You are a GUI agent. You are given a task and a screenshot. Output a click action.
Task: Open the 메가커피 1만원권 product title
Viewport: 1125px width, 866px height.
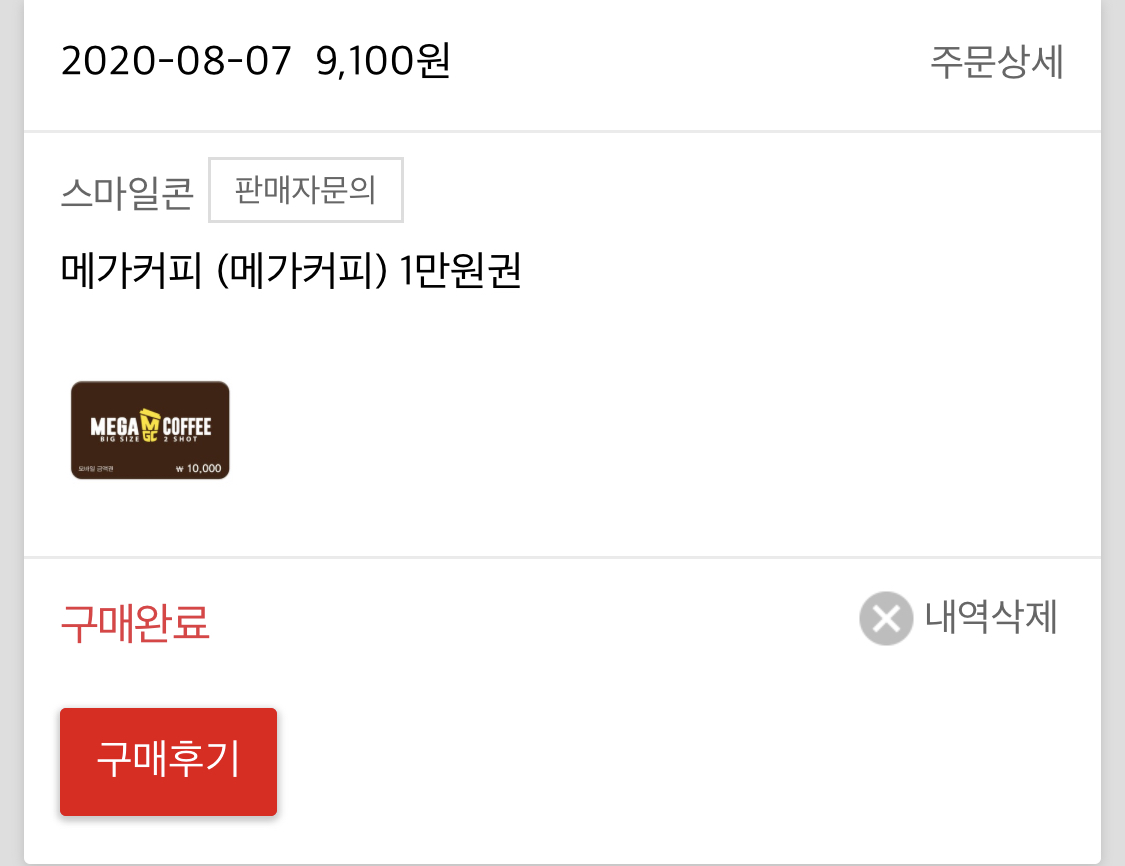click(x=291, y=271)
